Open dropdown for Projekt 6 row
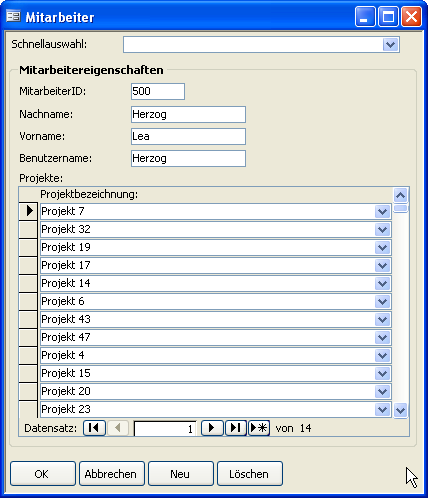The width and height of the screenshot is (428, 498). click(x=382, y=301)
